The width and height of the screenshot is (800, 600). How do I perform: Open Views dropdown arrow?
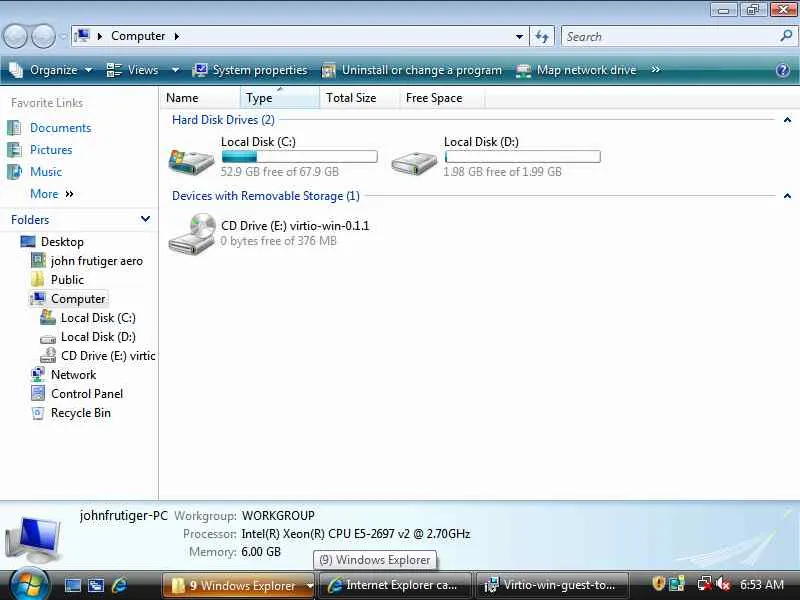175,70
